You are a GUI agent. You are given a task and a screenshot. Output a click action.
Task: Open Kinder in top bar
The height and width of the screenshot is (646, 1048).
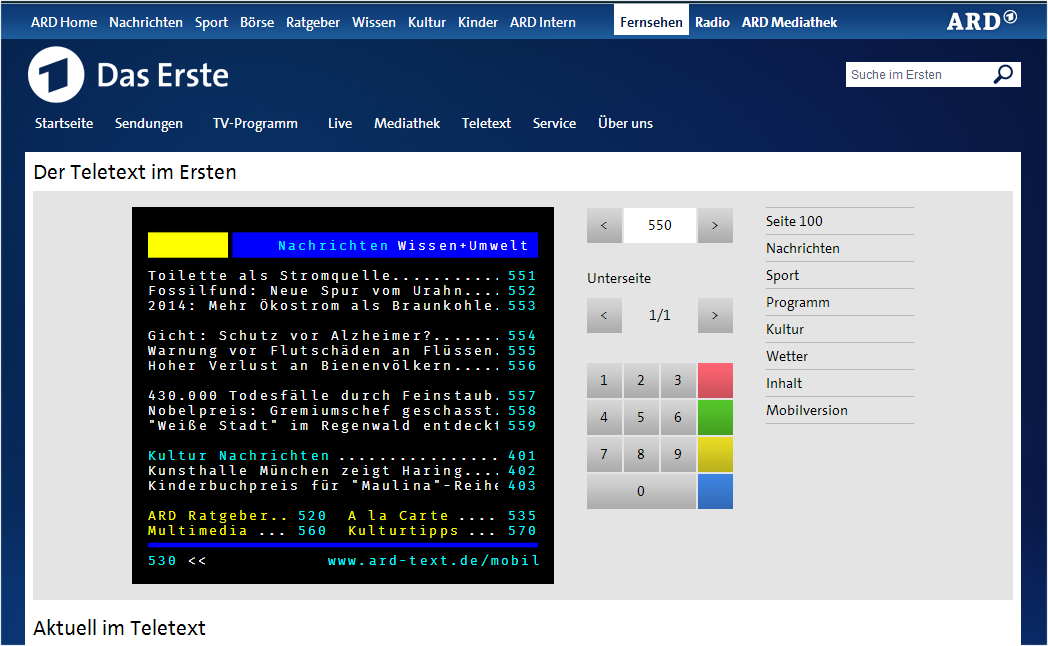point(478,22)
